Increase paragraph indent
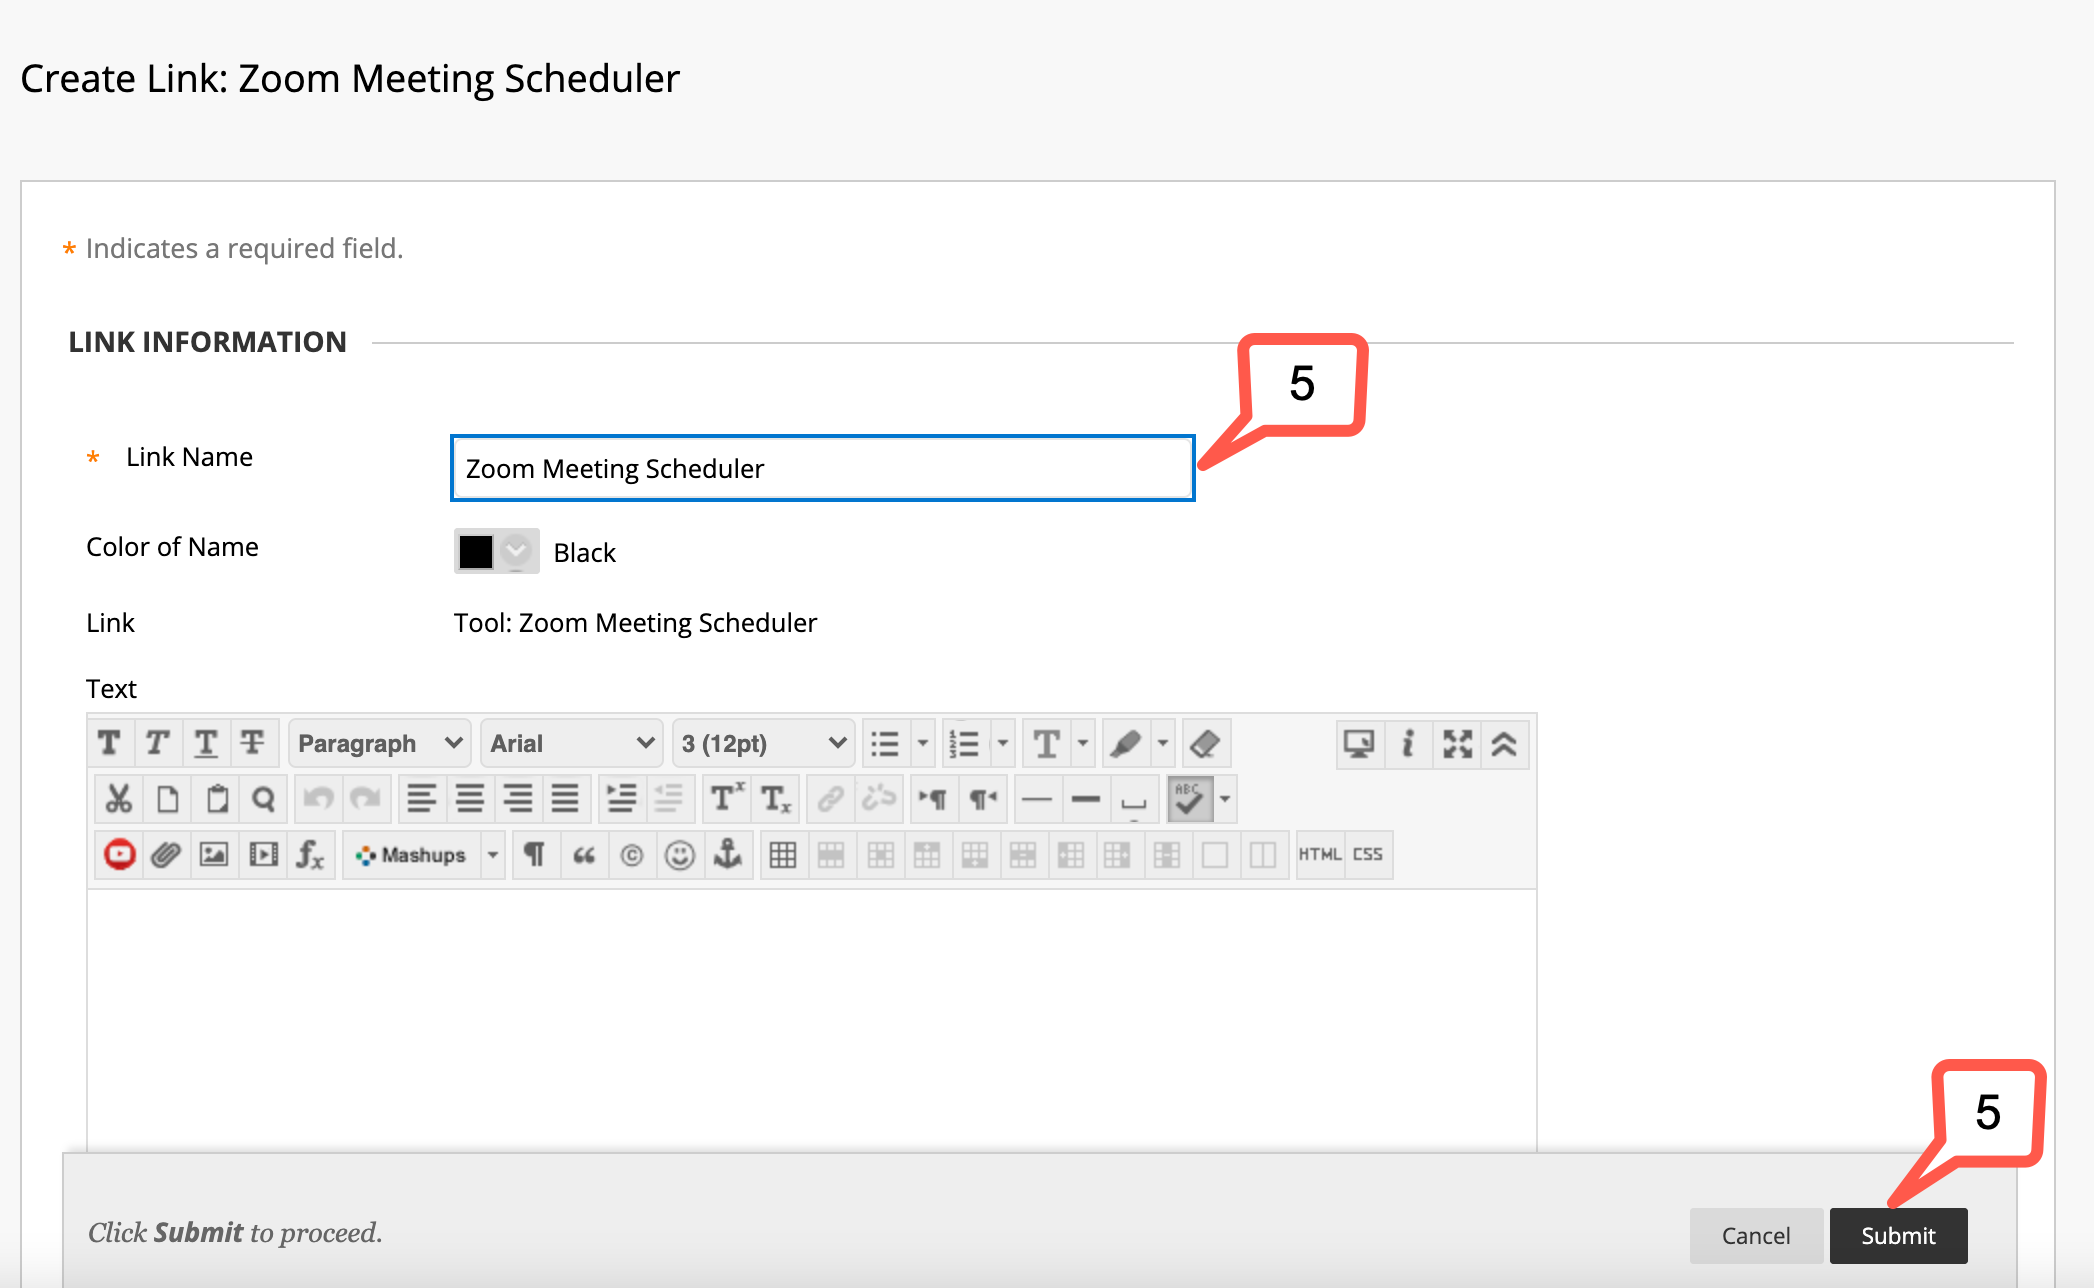This screenshot has height=1288, width=2094. click(x=621, y=799)
